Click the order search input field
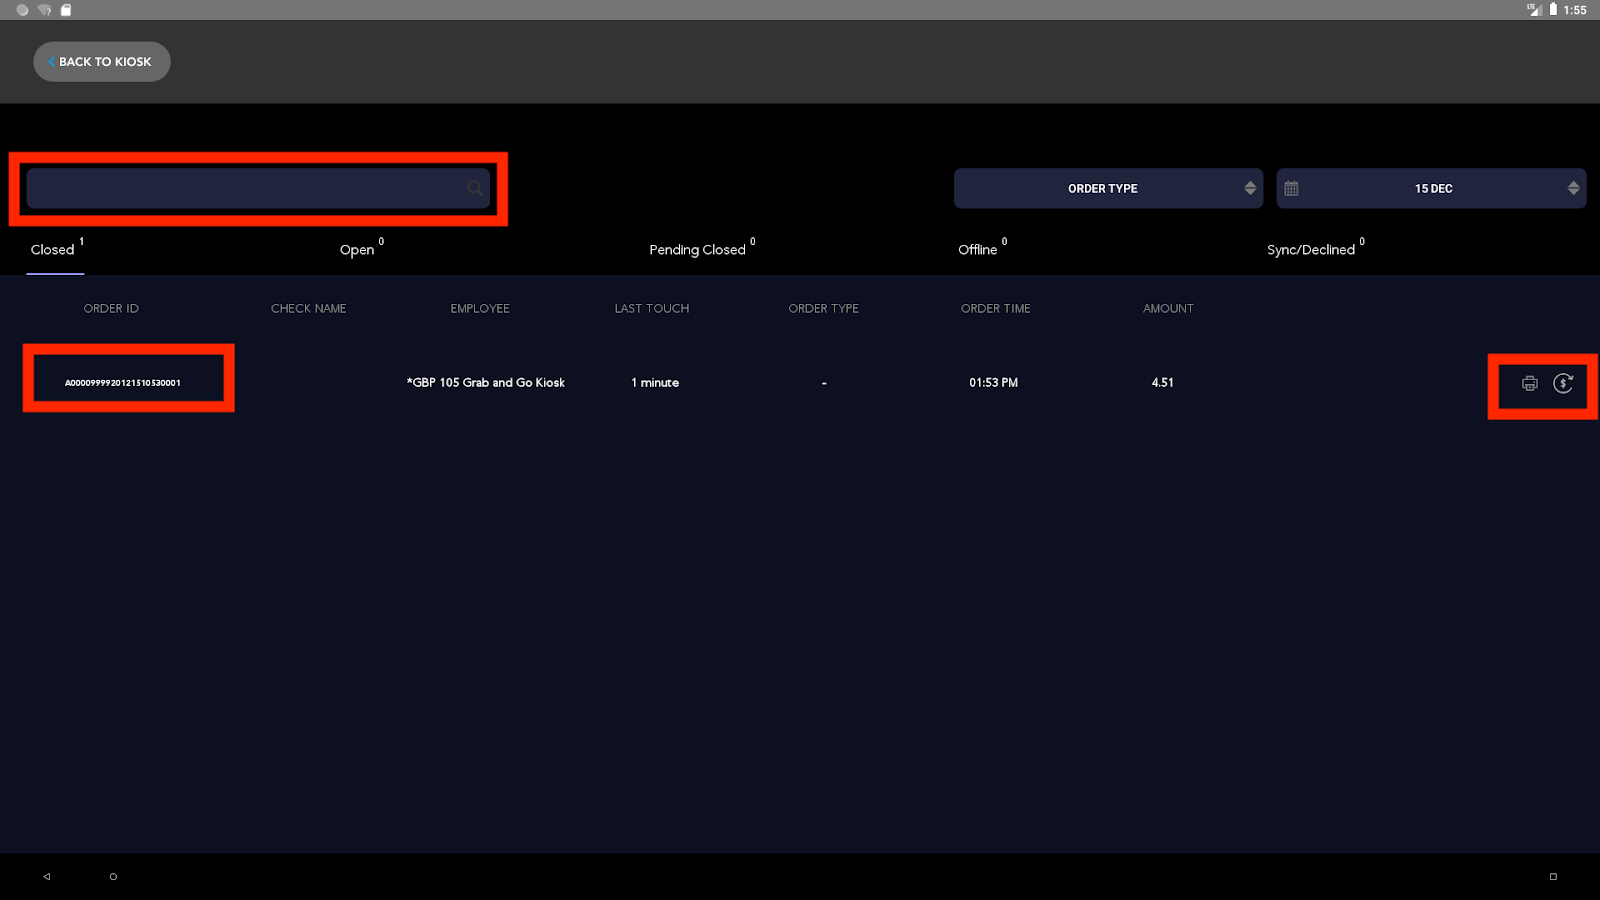 point(245,188)
